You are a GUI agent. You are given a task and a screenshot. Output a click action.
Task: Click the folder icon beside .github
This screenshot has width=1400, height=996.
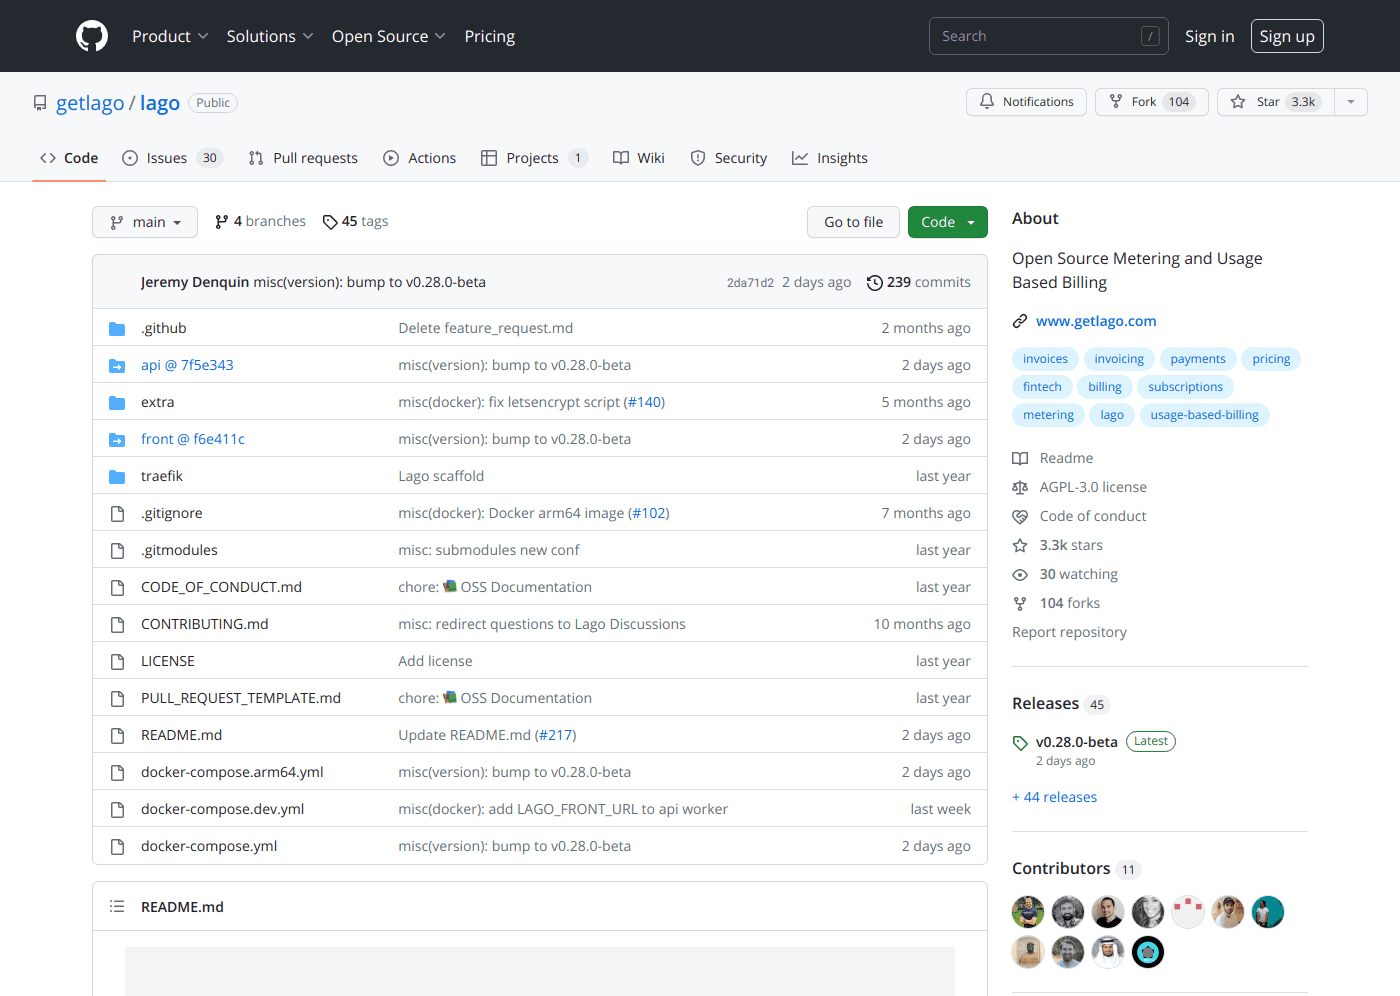[x=117, y=328]
